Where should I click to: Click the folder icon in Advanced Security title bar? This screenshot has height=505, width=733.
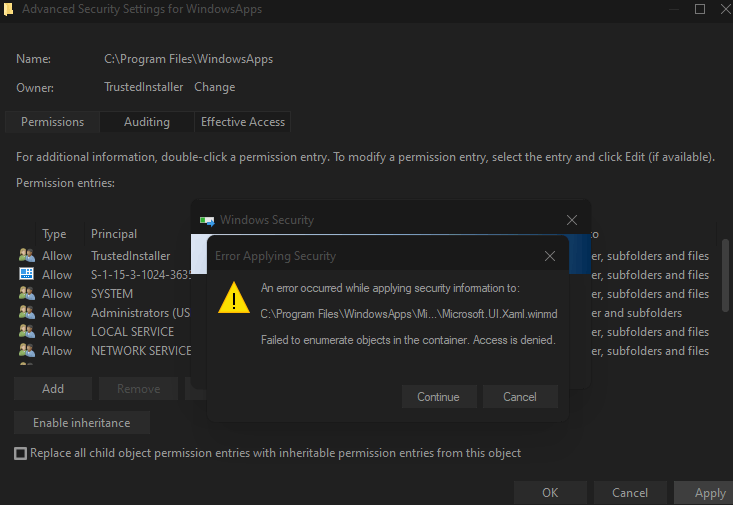(8, 9)
